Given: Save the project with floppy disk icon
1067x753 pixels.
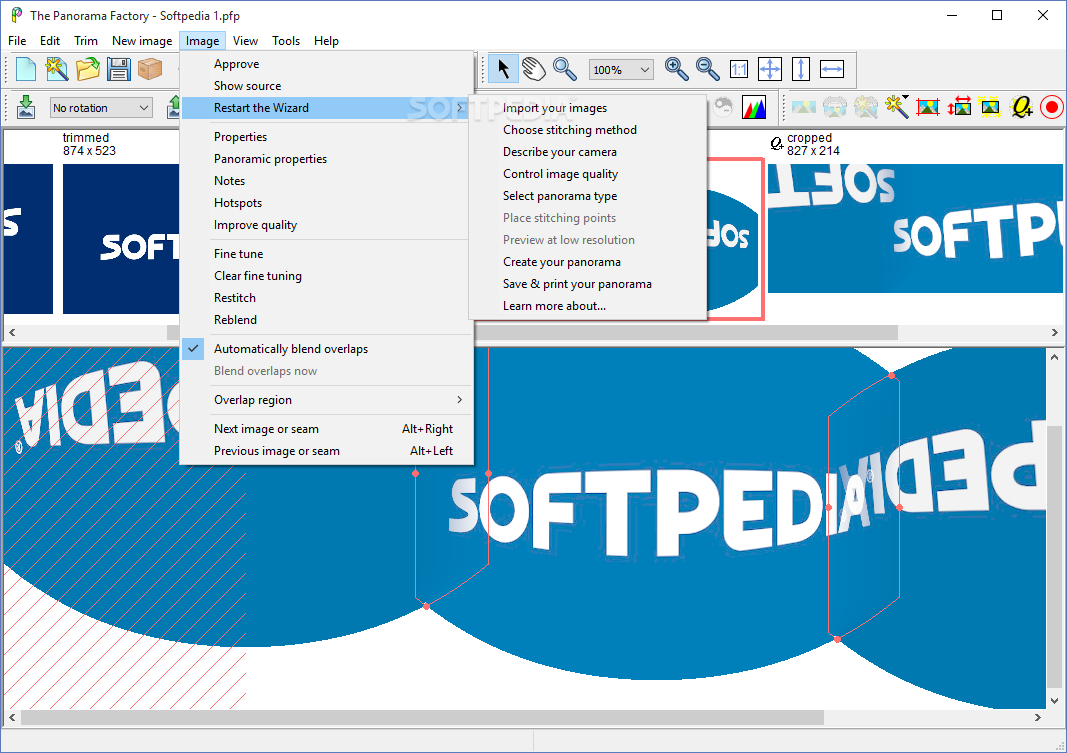Looking at the screenshot, I should [x=118, y=69].
